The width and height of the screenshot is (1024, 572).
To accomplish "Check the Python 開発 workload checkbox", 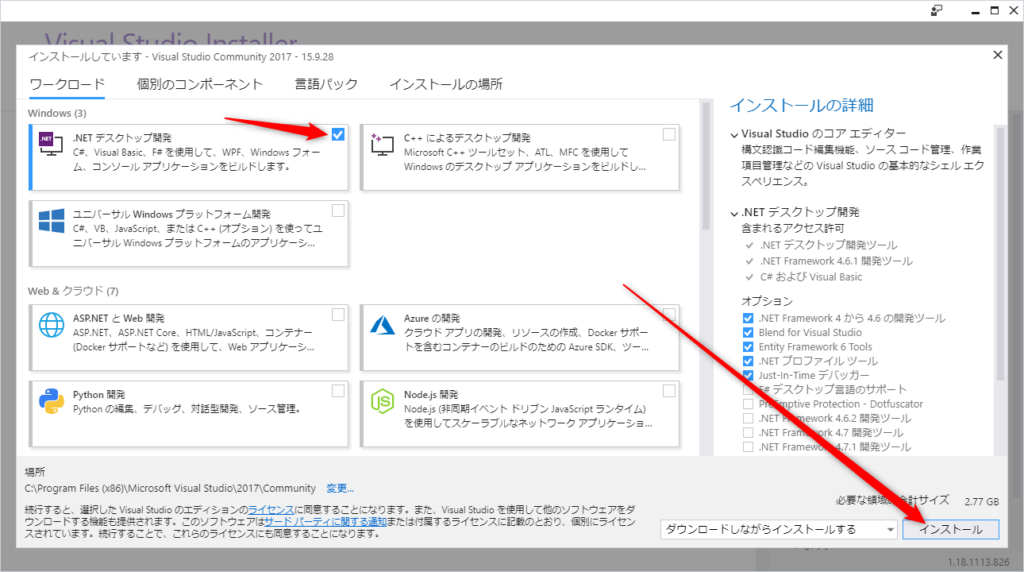I will tap(338, 391).
